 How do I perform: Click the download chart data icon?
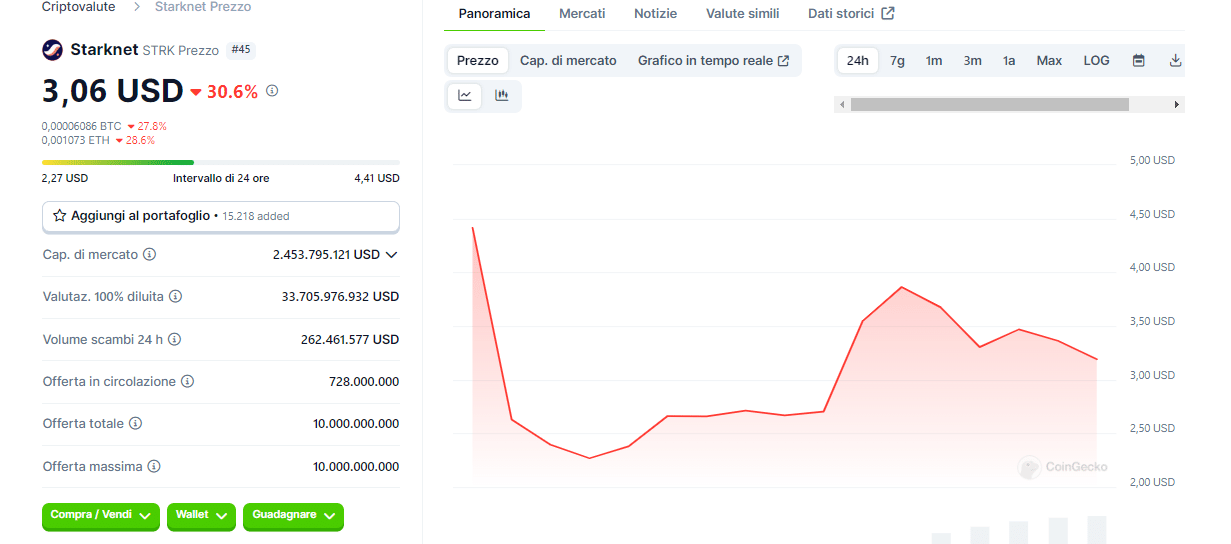click(1175, 61)
